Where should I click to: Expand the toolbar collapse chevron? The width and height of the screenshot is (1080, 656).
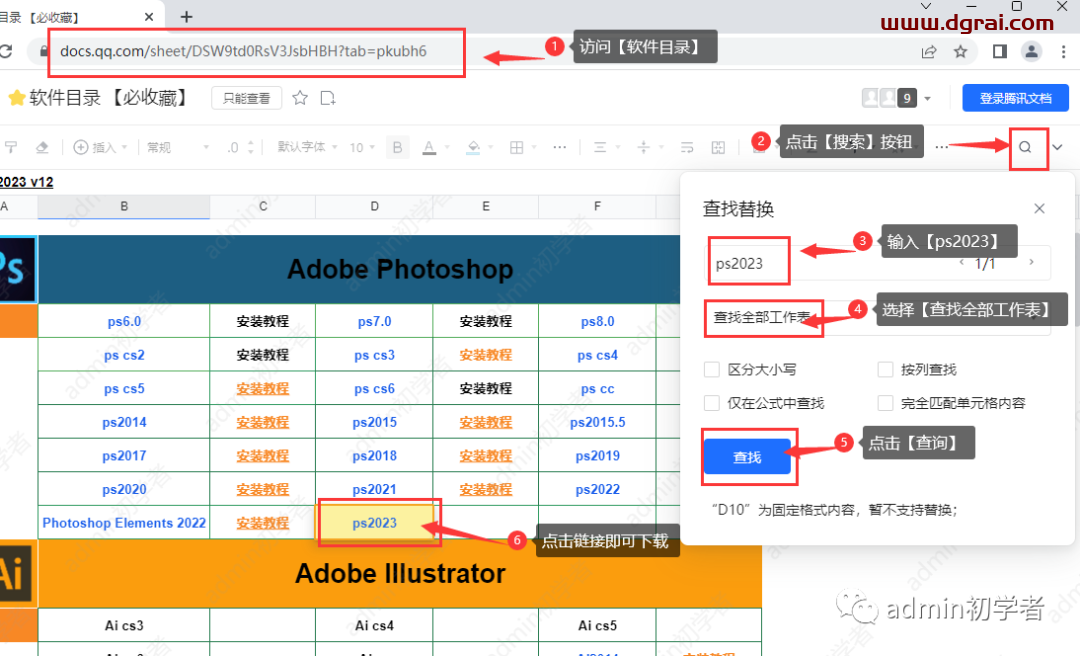1057,147
